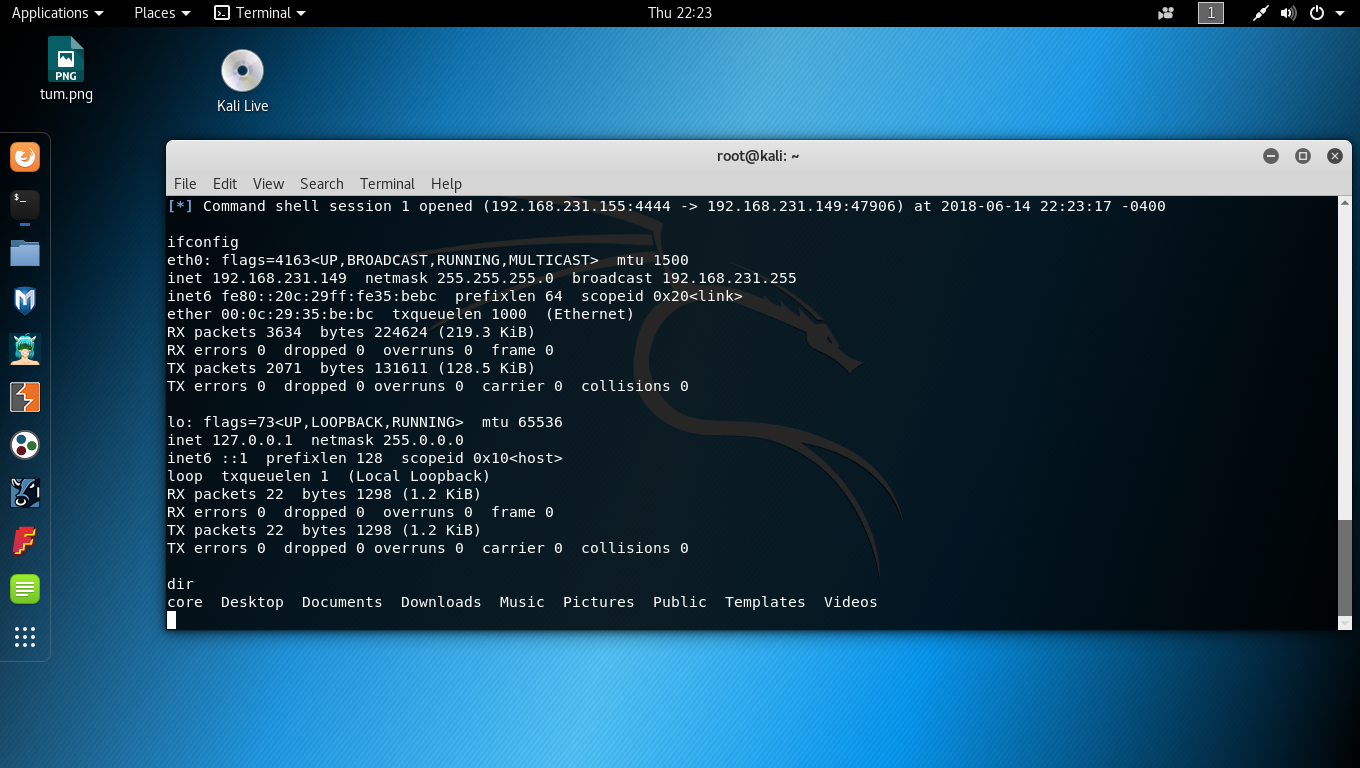This screenshot has width=1360, height=768.
Task: Click the 'eth0: flags=4163' line
Action: [x=428, y=260]
